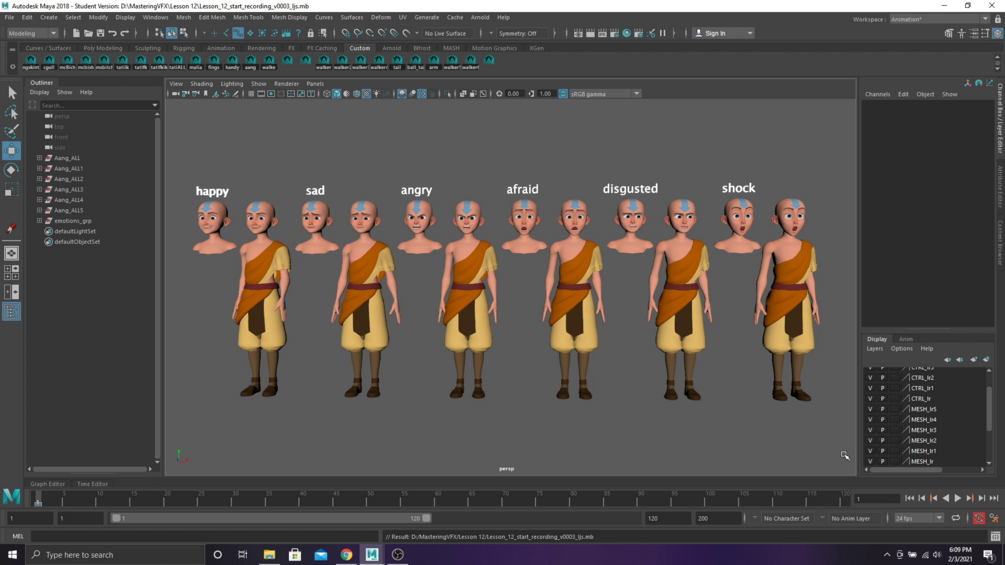1005x565 pixels.
Task: Open the Outliner search filter dropdown arrow
Action: pyautogui.click(x=154, y=106)
